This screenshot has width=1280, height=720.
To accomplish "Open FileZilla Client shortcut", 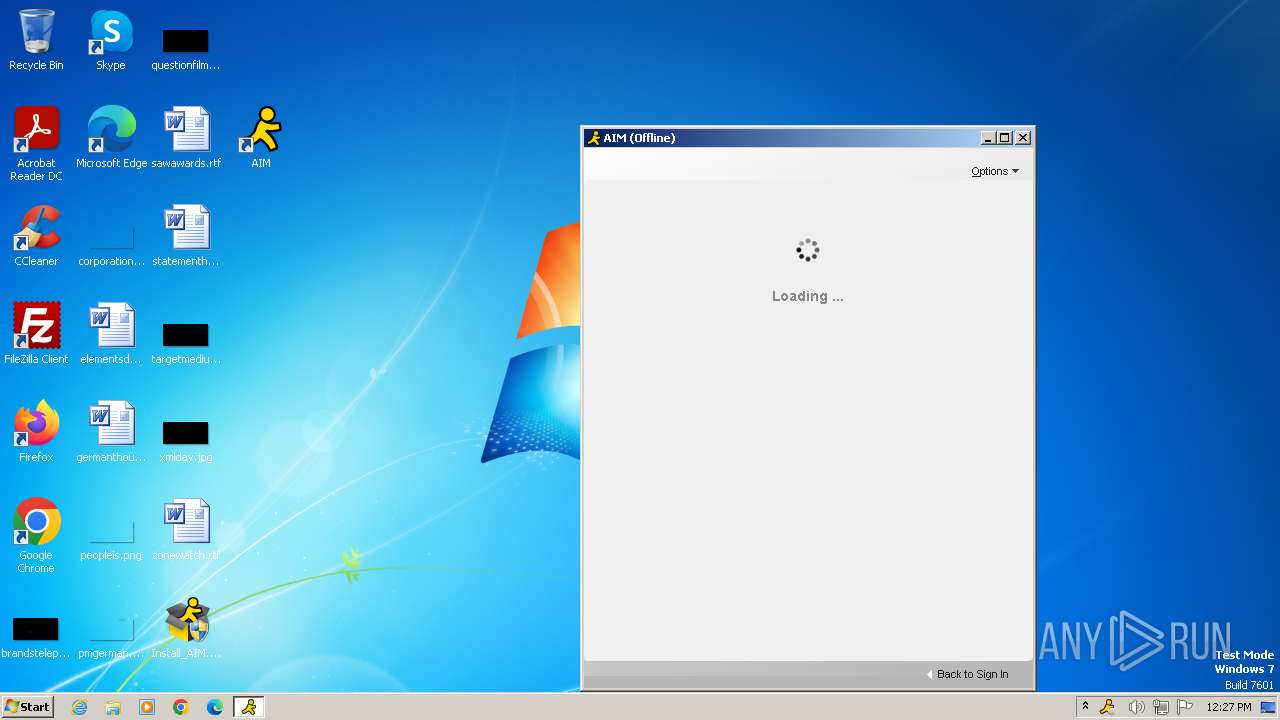I will 36,334.
